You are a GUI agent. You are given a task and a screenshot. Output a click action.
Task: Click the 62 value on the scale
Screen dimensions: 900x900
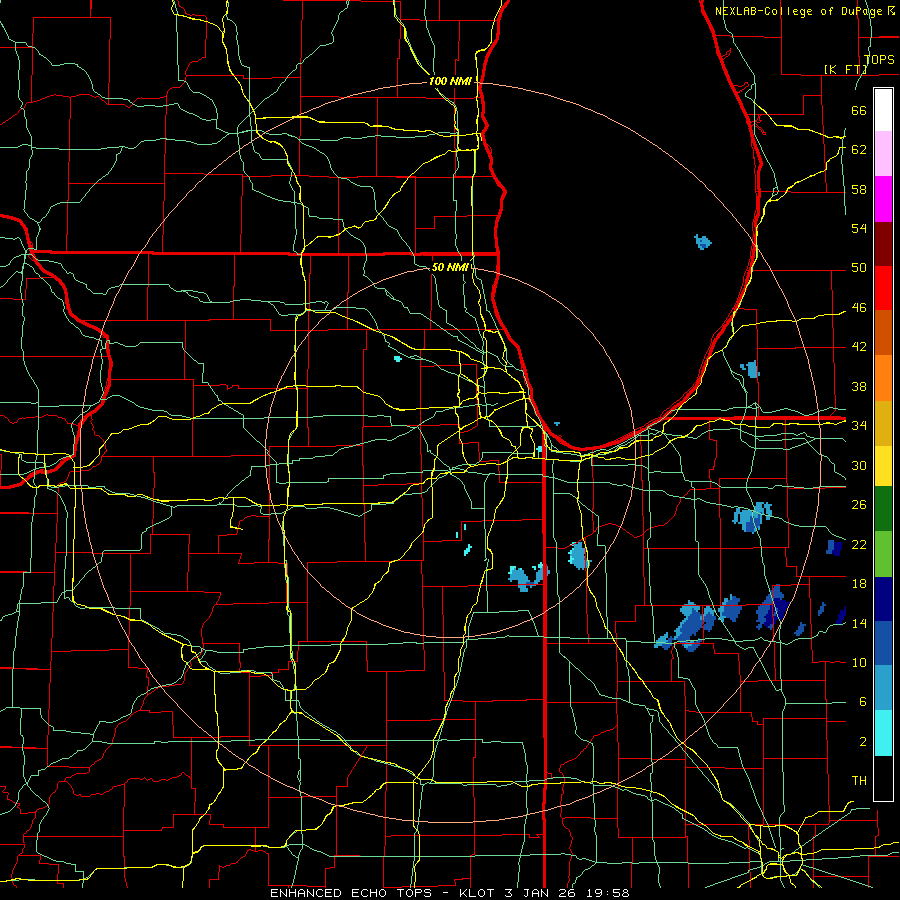859,149
